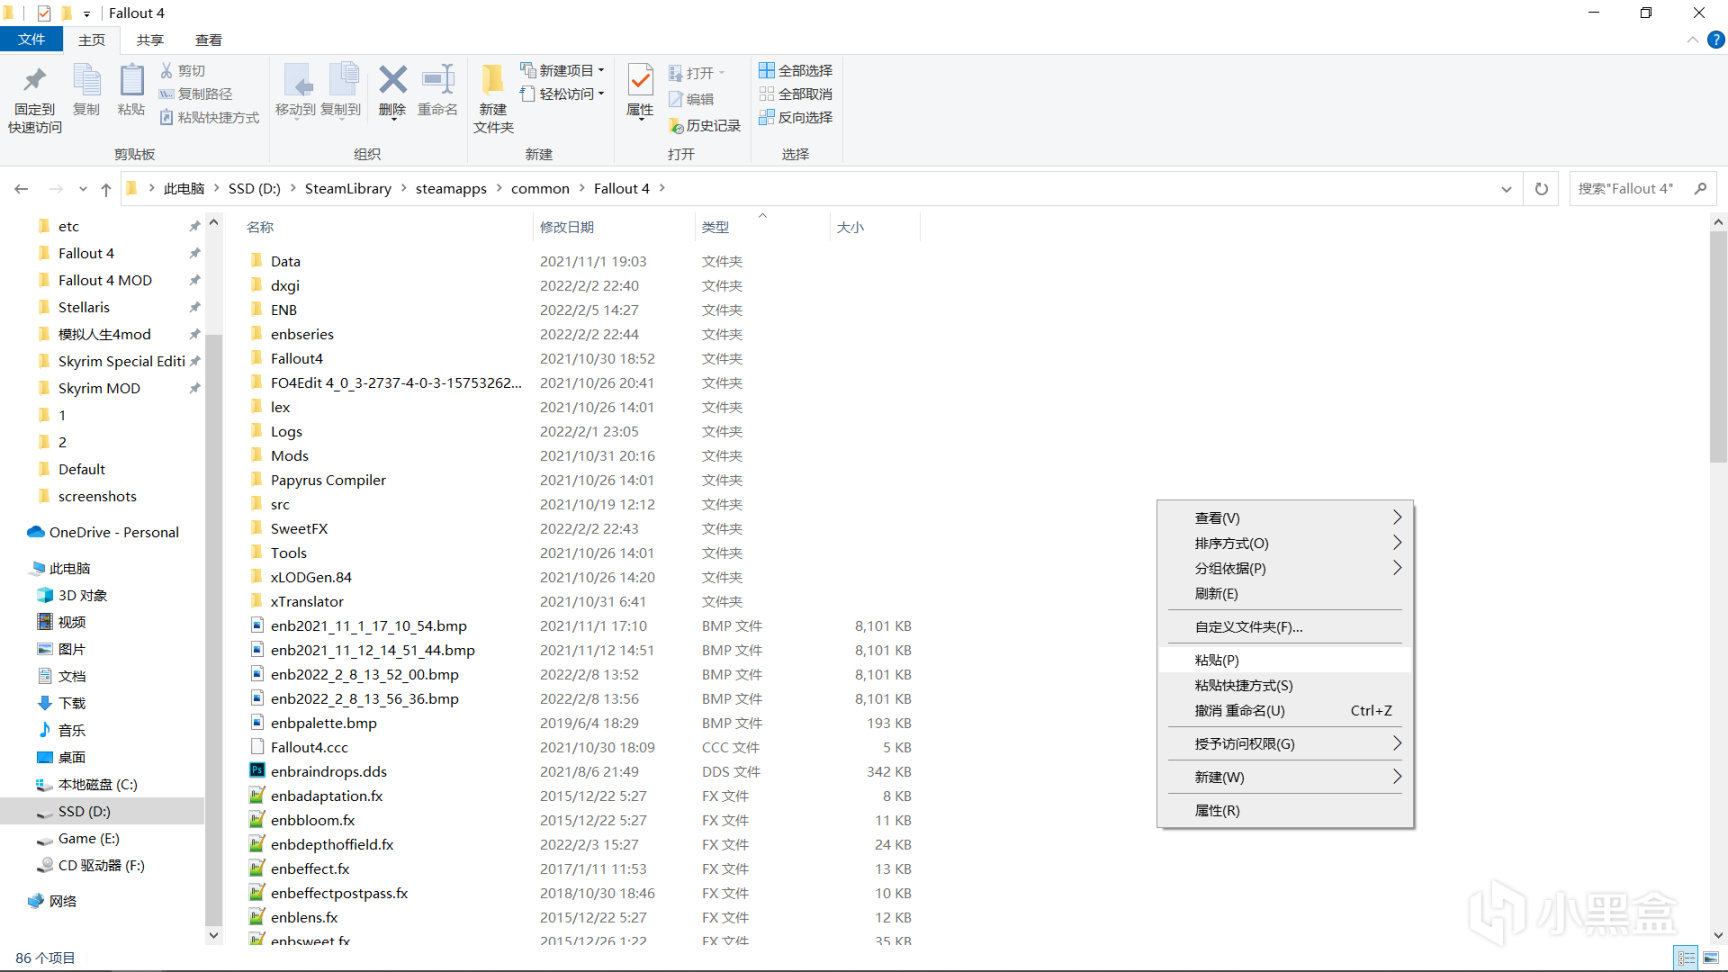This screenshot has width=1728, height=972.
Task: Go back with the left arrow
Action: pos(21,189)
